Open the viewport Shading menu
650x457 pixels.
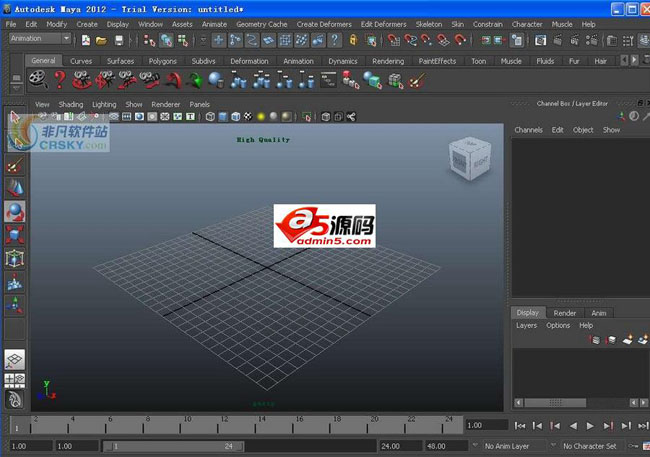pos(71,105)
